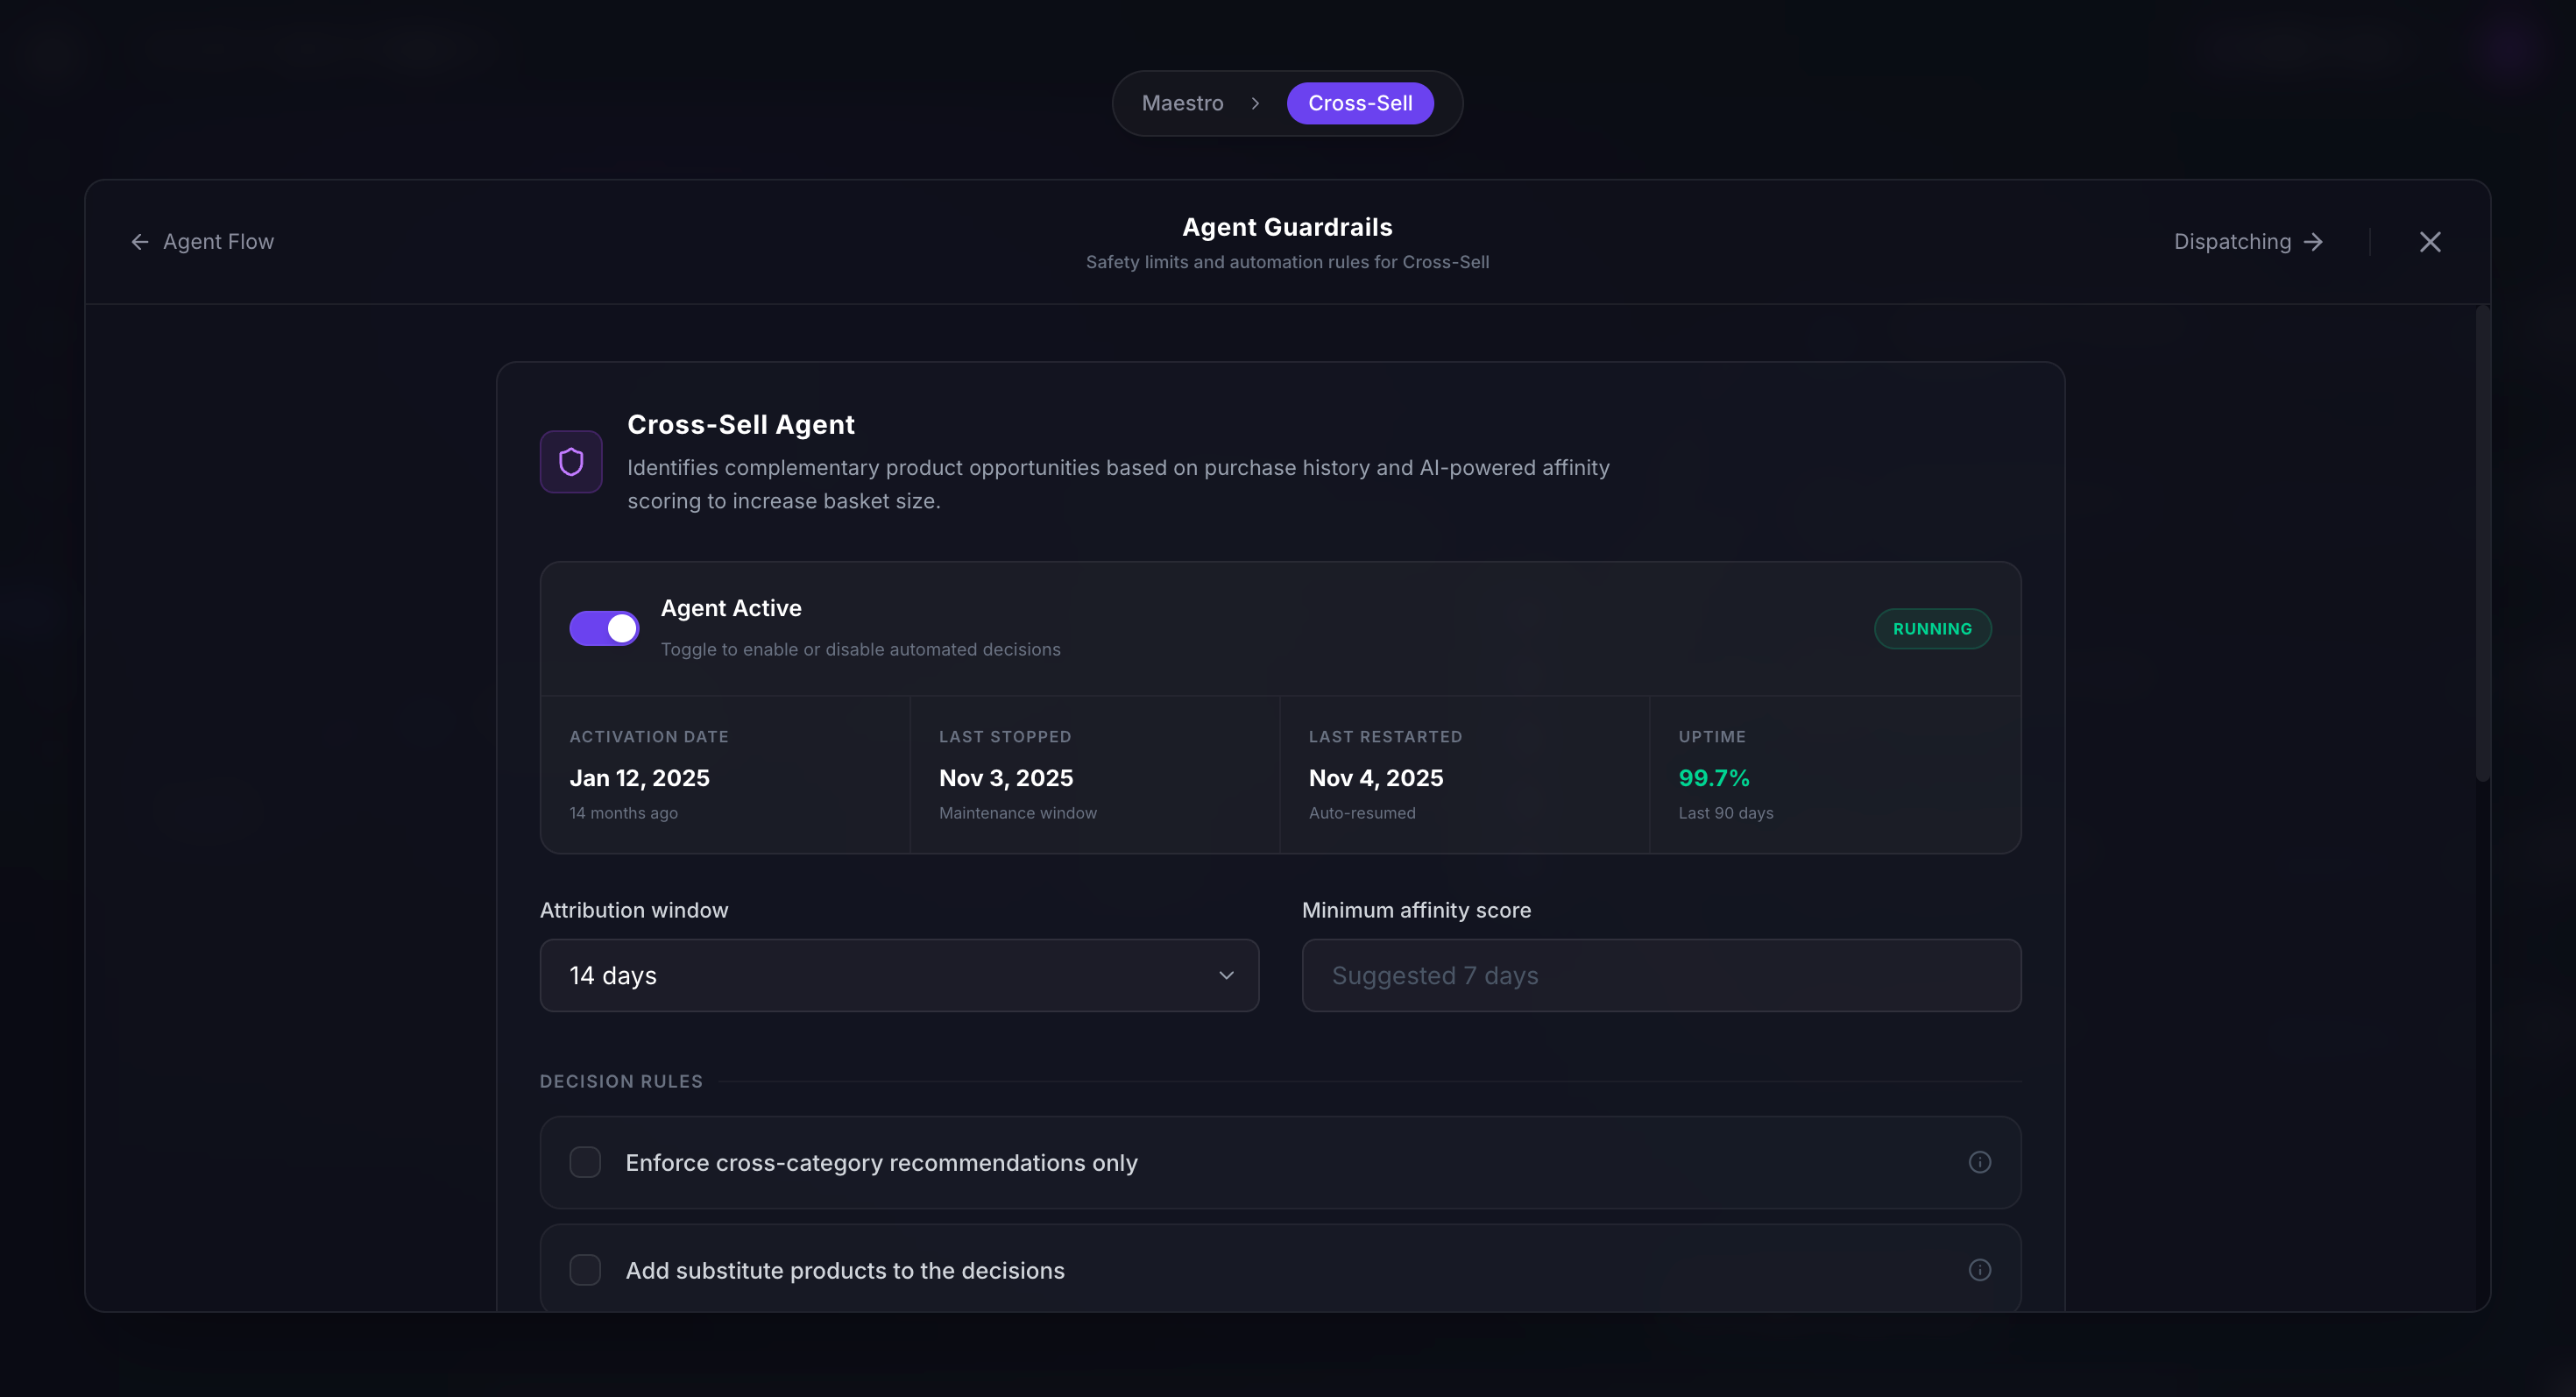
Task: Click the RUNNING status badge
Action: (x=1932, y=629)
